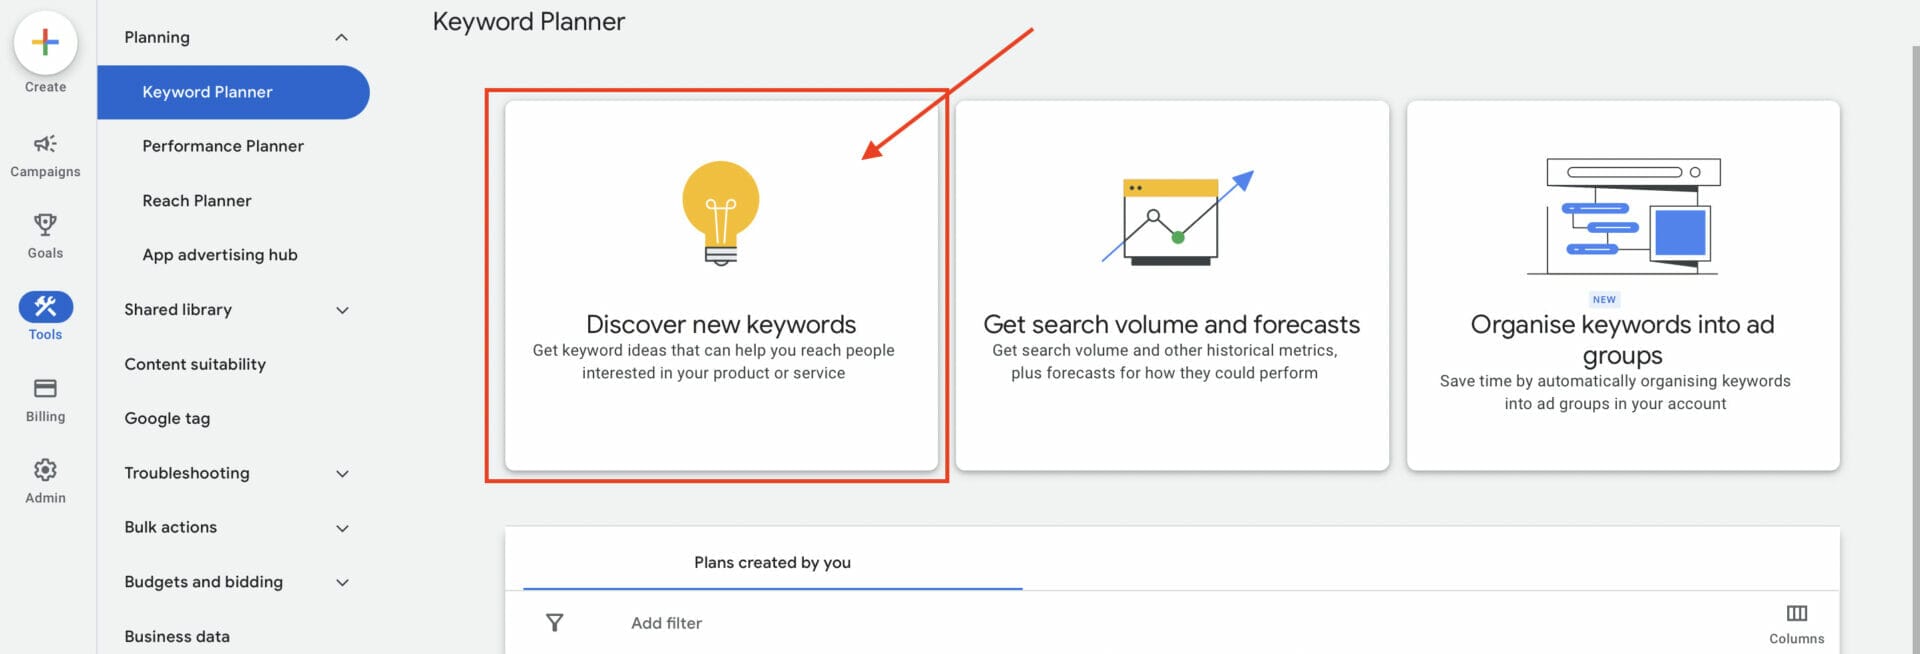This screenshot has height=654, width=1920.
Task: Expand the Shared library section
Action: (342, 310)
